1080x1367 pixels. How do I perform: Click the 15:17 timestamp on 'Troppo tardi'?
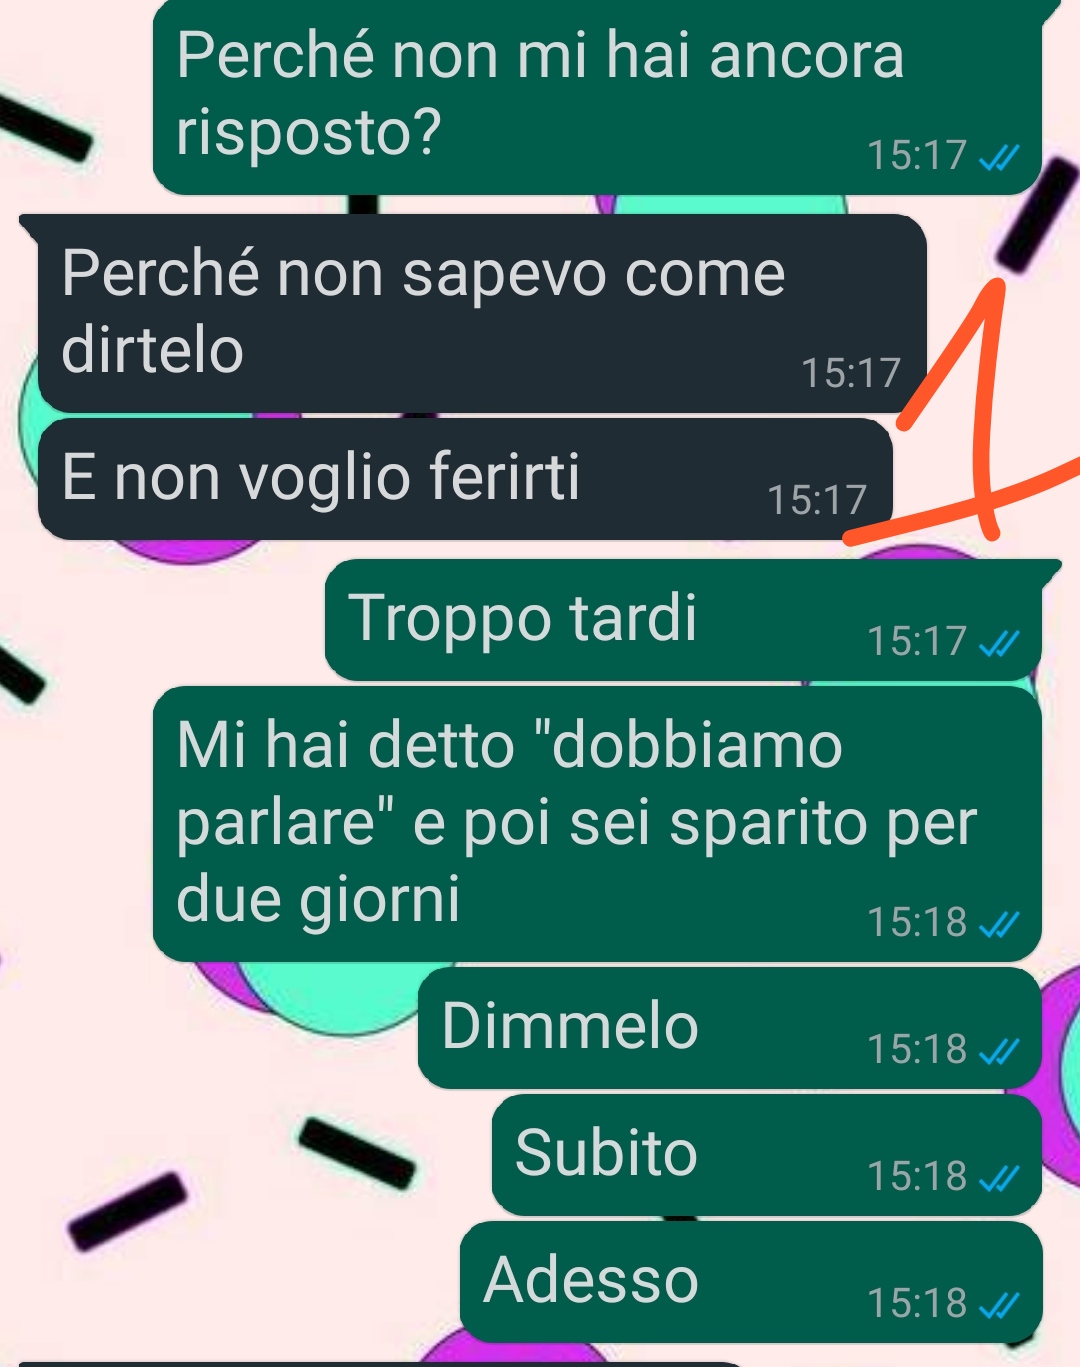(917, 642)
